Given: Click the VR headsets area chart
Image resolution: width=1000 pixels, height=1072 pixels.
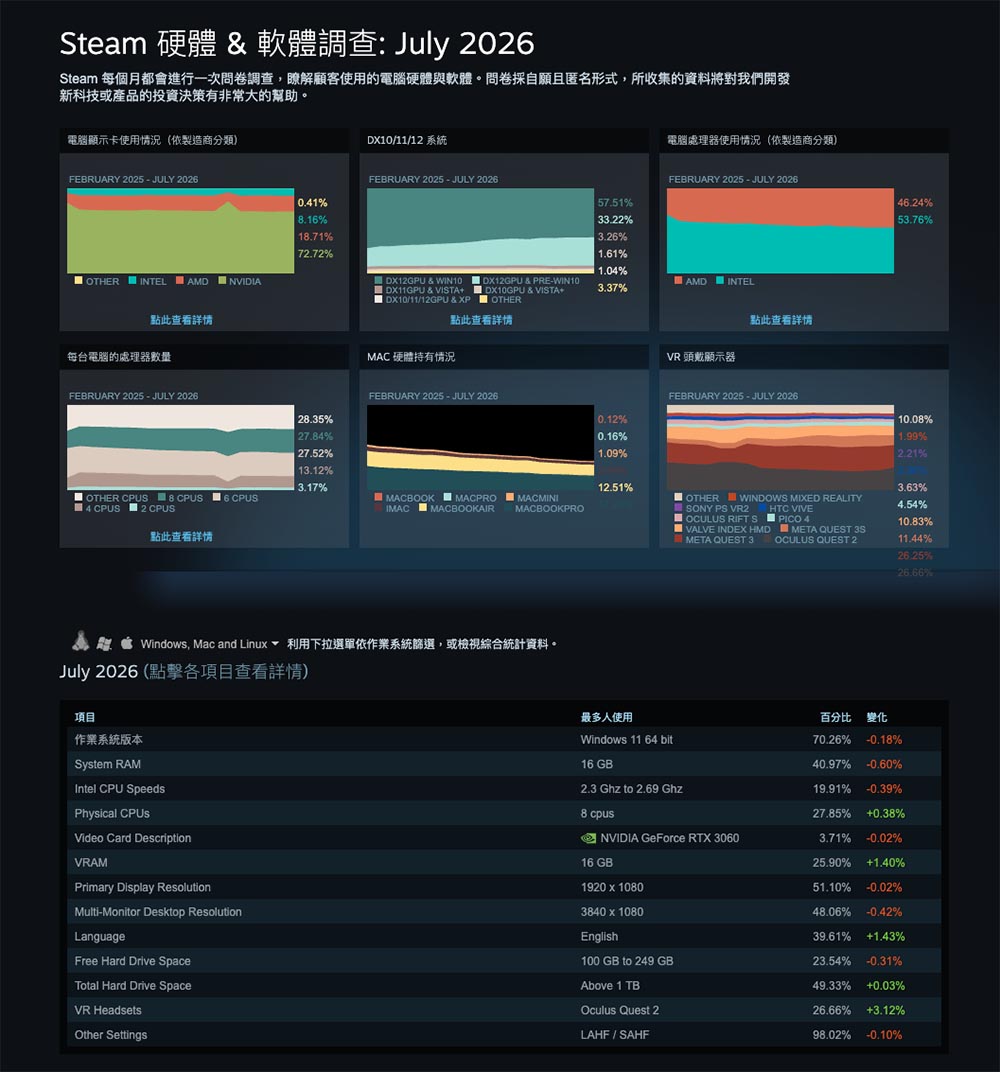Looking at the screenshot, I should click(781, 447).
